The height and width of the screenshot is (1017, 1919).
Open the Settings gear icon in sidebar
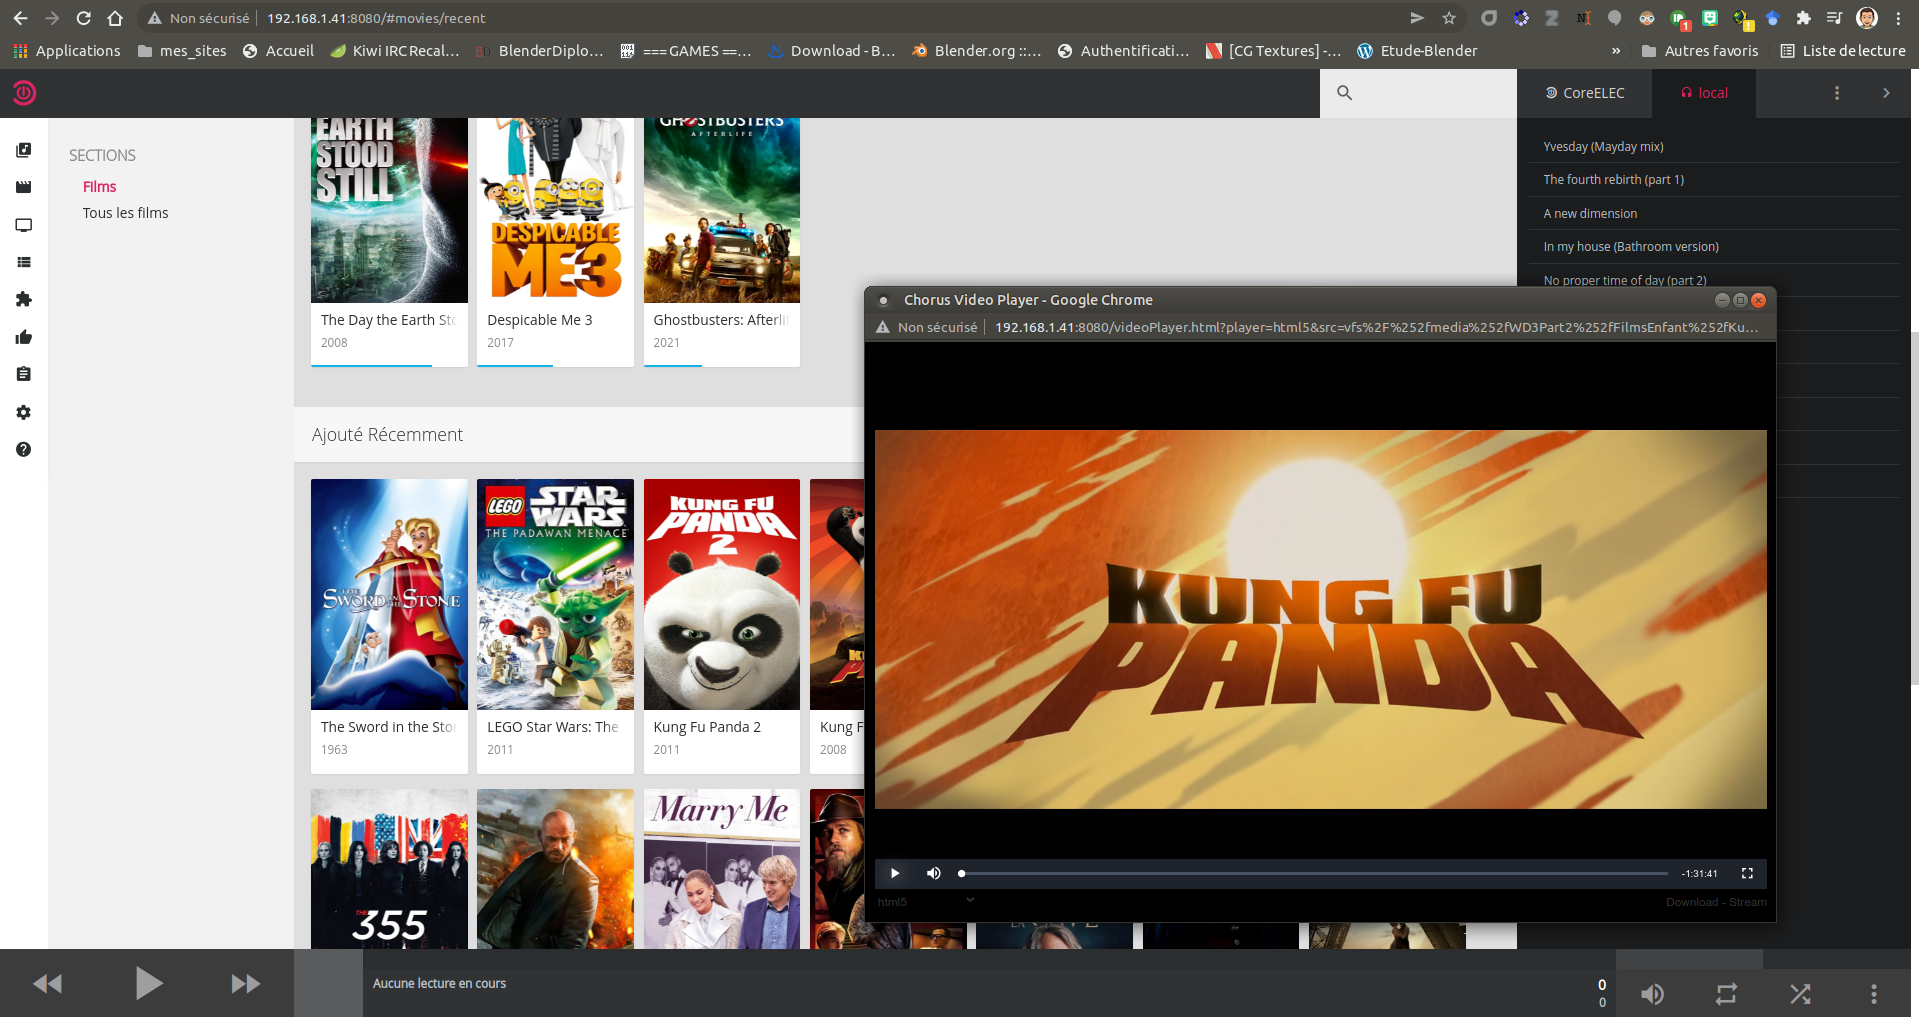24,412
